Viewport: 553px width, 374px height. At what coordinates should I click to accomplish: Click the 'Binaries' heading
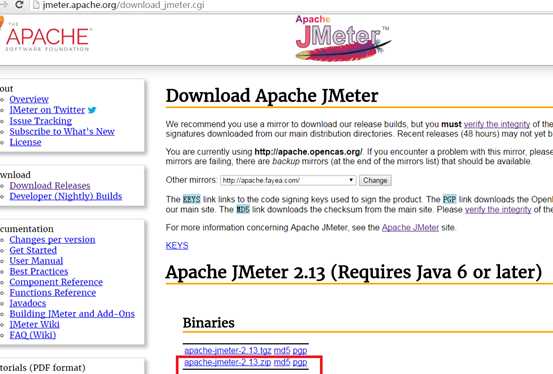pyautogui.click(x=209, y=323)
